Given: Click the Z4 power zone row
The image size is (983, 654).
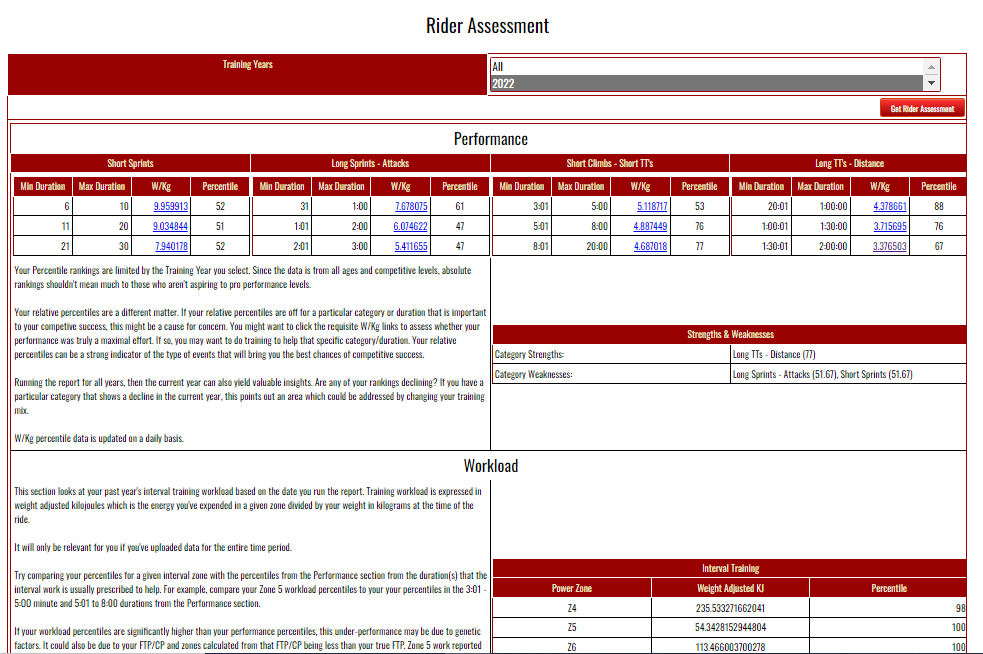Looking at the screenshot, I should (x=571, y=608).
